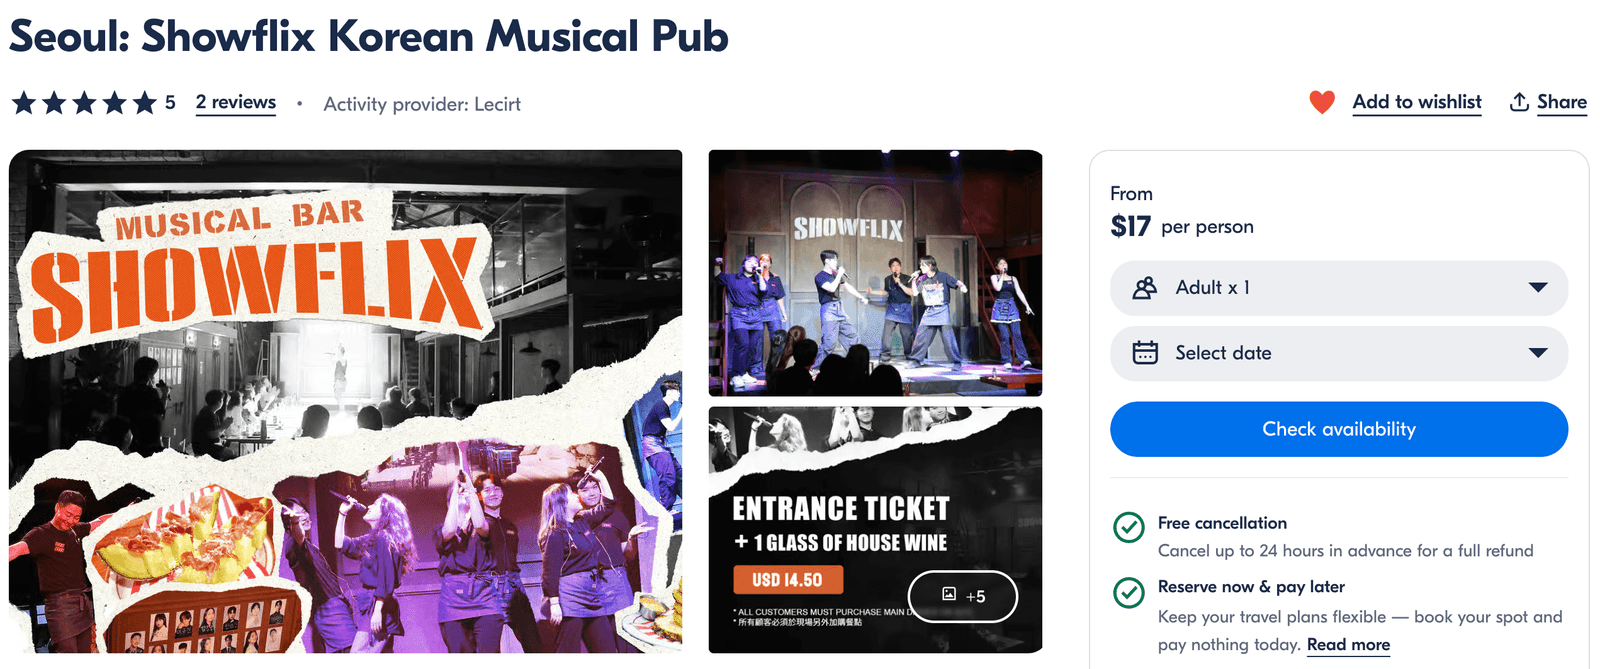Viewport: 1600px width, 669px height.
Task: Click the Add to wishlist link
Action: pyautogui.click(x=1416, y=102)
